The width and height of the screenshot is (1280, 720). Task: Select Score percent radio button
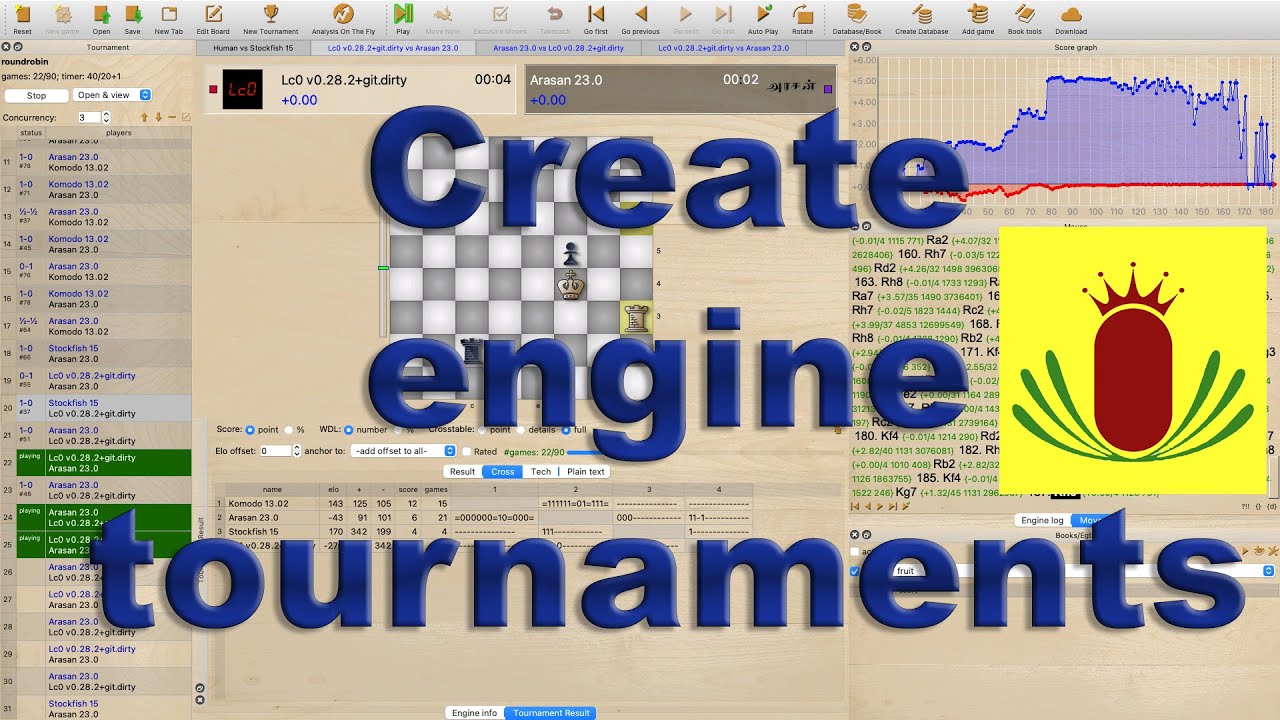(288, 429)
